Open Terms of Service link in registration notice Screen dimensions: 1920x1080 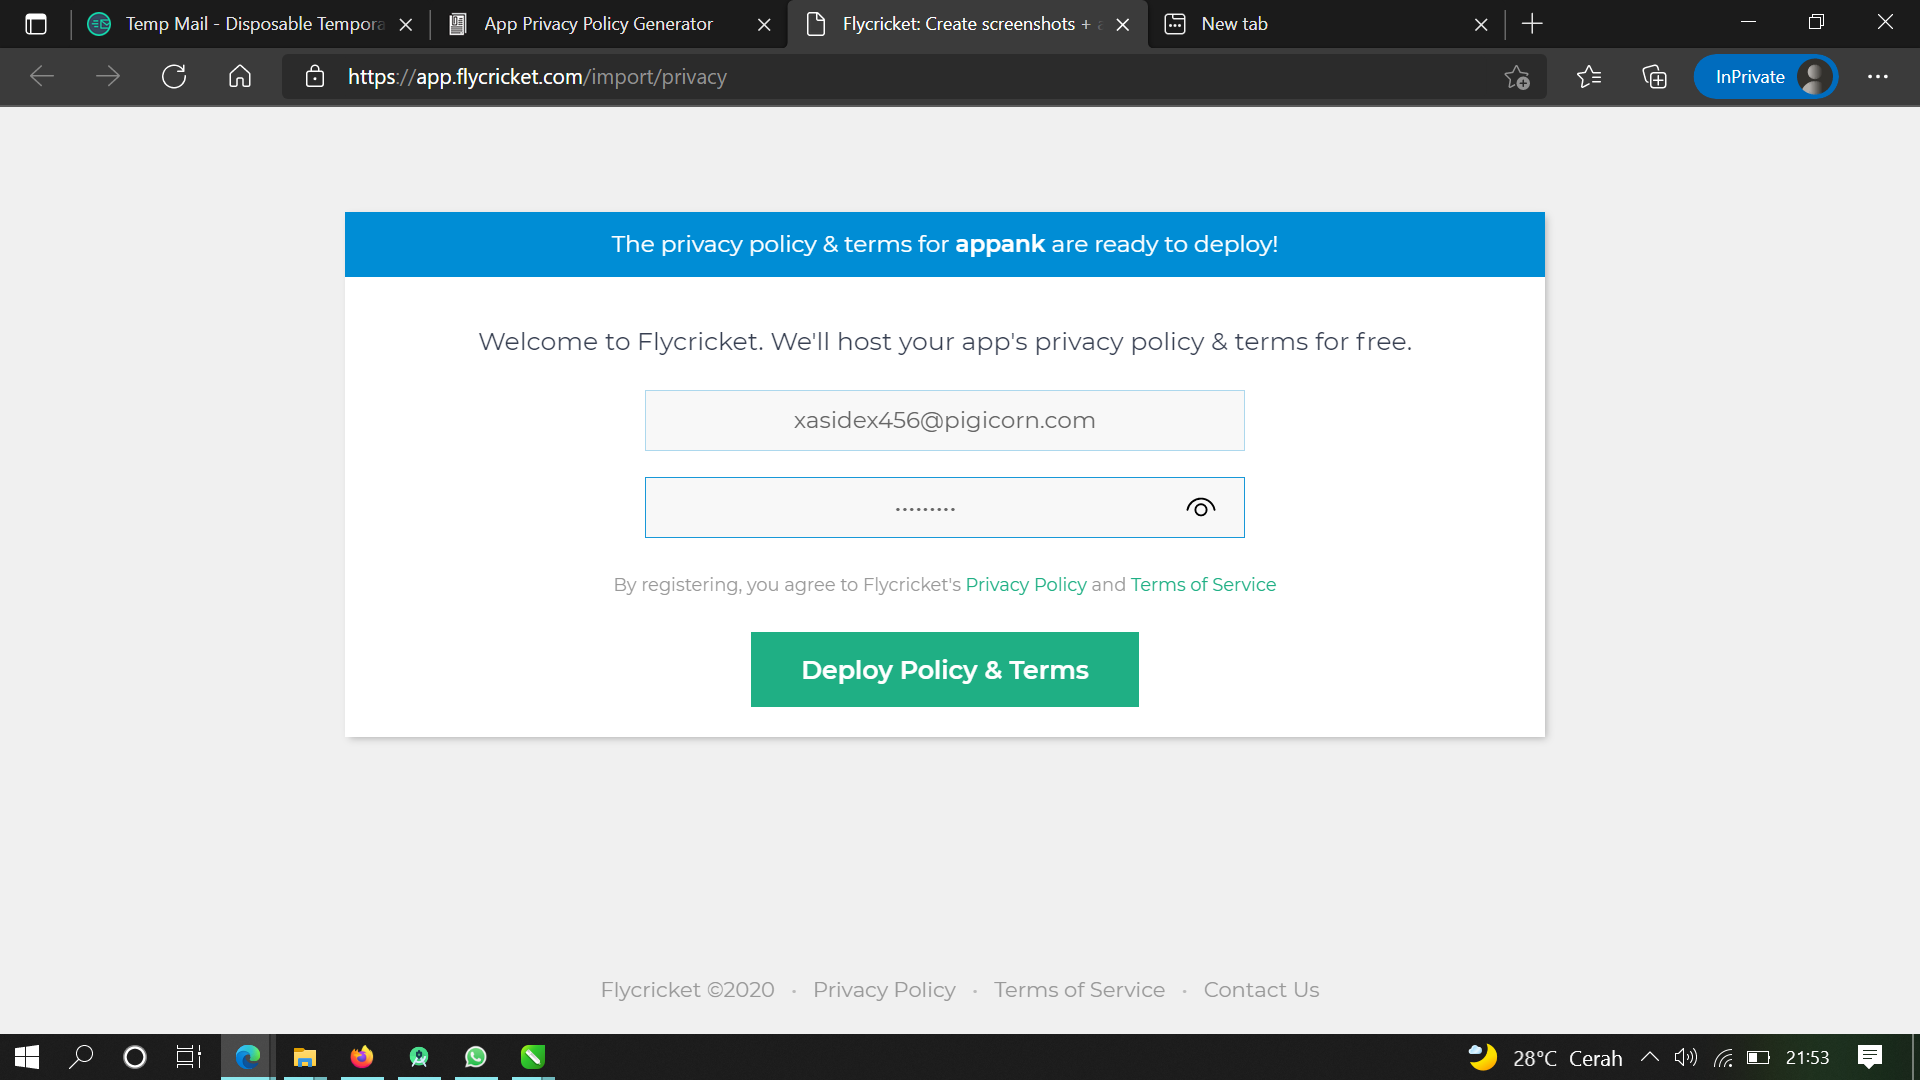coord(1203,584)
